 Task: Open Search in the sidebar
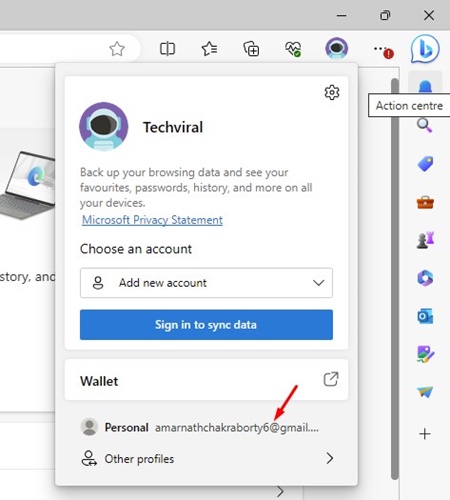[425, 125]
